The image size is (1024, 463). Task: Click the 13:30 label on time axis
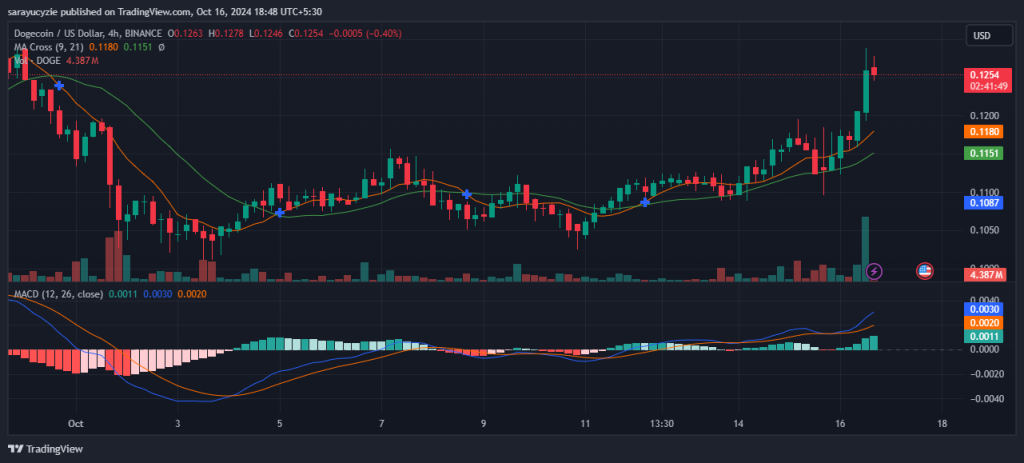(x=661, y=423)
